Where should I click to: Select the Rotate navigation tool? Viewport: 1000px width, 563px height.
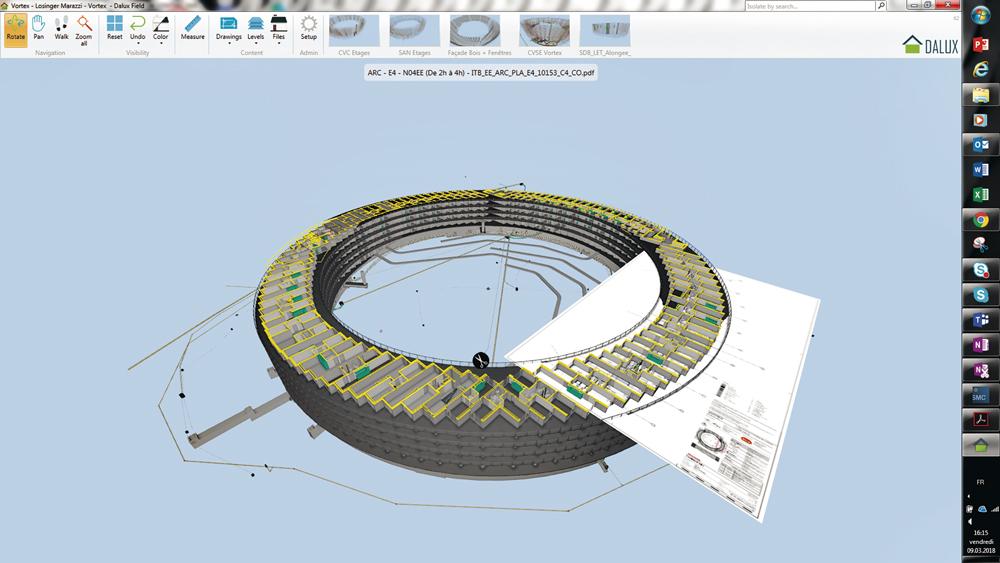(x=15, y=29)
